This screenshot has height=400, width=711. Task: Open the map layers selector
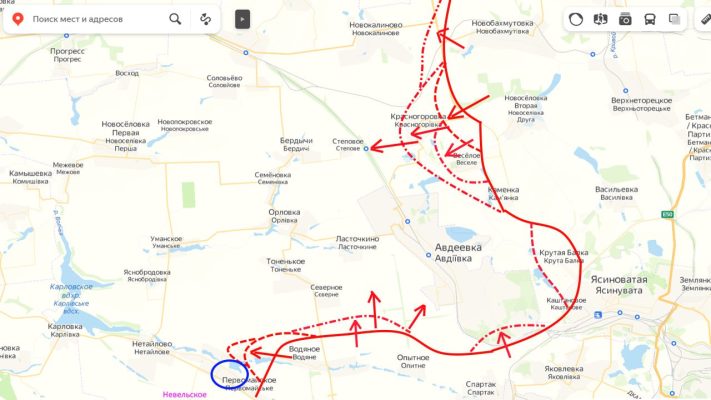674,19
